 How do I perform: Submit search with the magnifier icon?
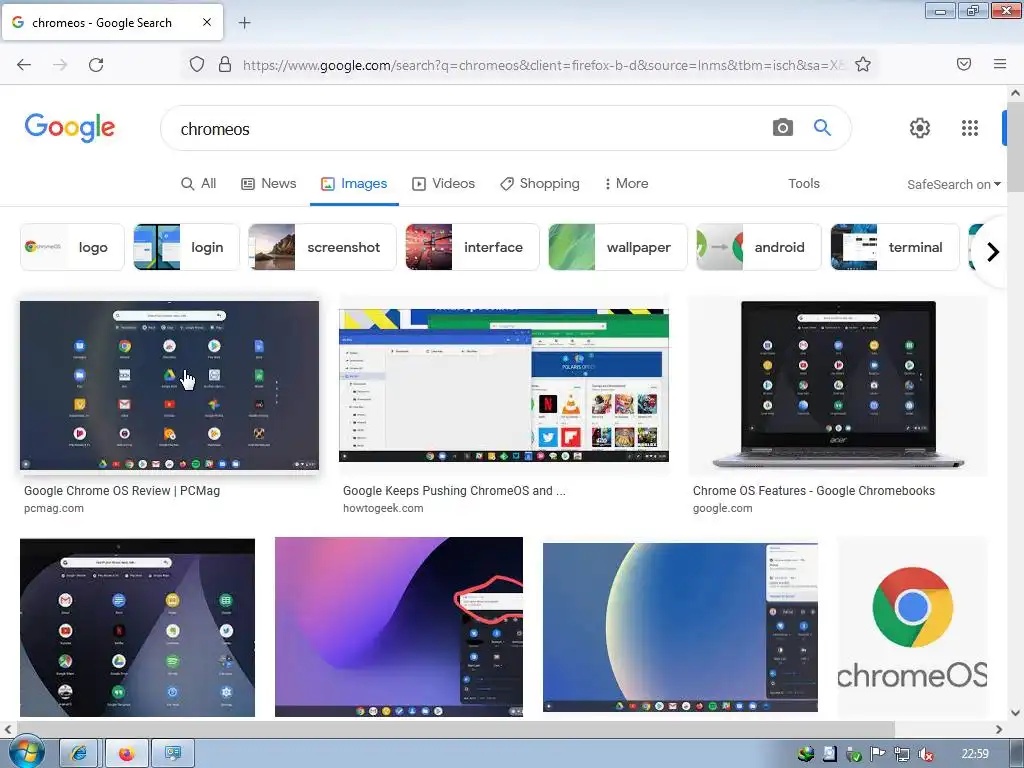[x=822, y=127]
